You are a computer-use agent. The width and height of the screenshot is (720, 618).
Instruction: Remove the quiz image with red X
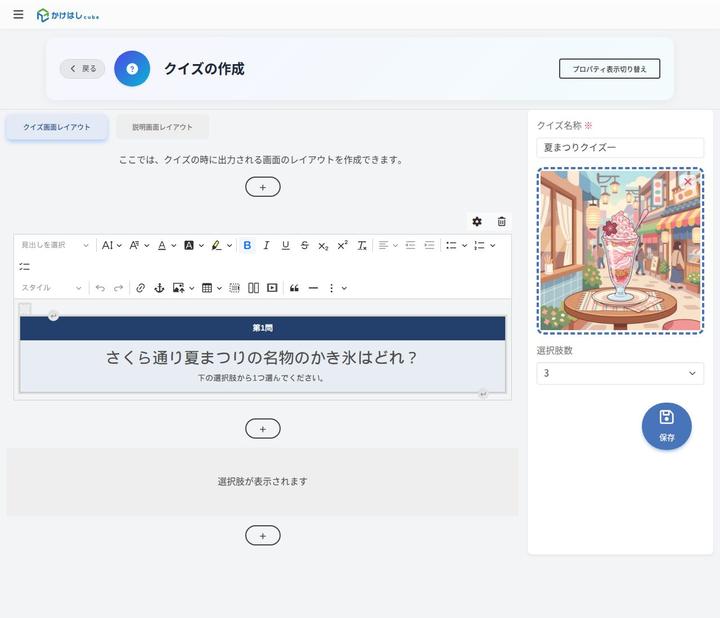pos(687,181)
